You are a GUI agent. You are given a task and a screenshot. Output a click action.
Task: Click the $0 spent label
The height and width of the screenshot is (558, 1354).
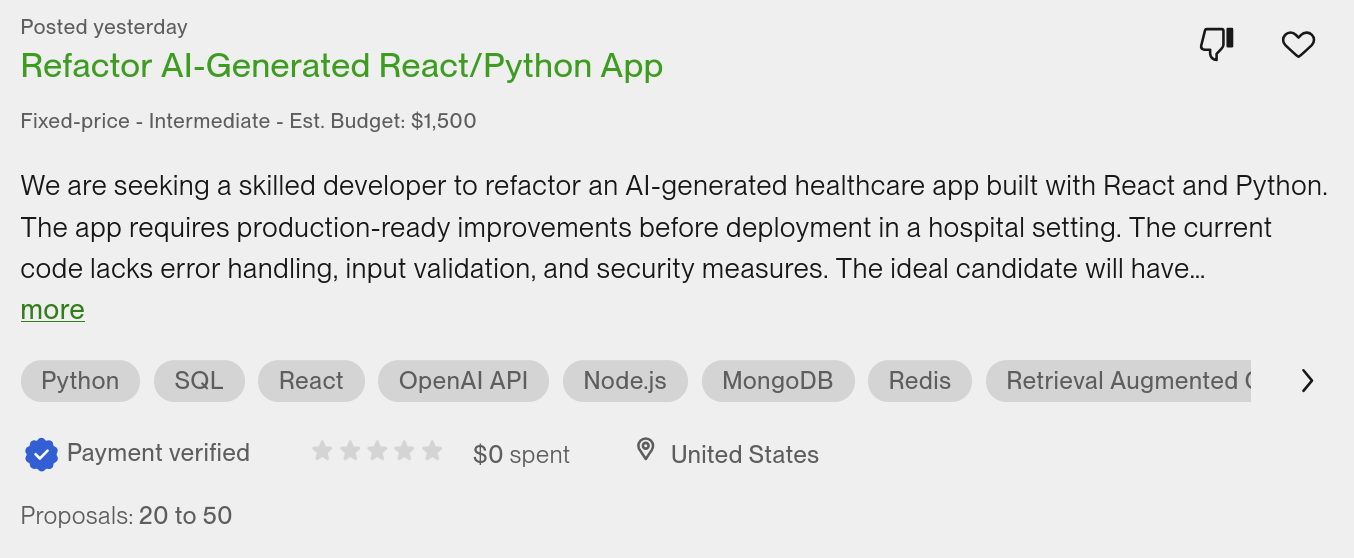click(x=521, y=455)
